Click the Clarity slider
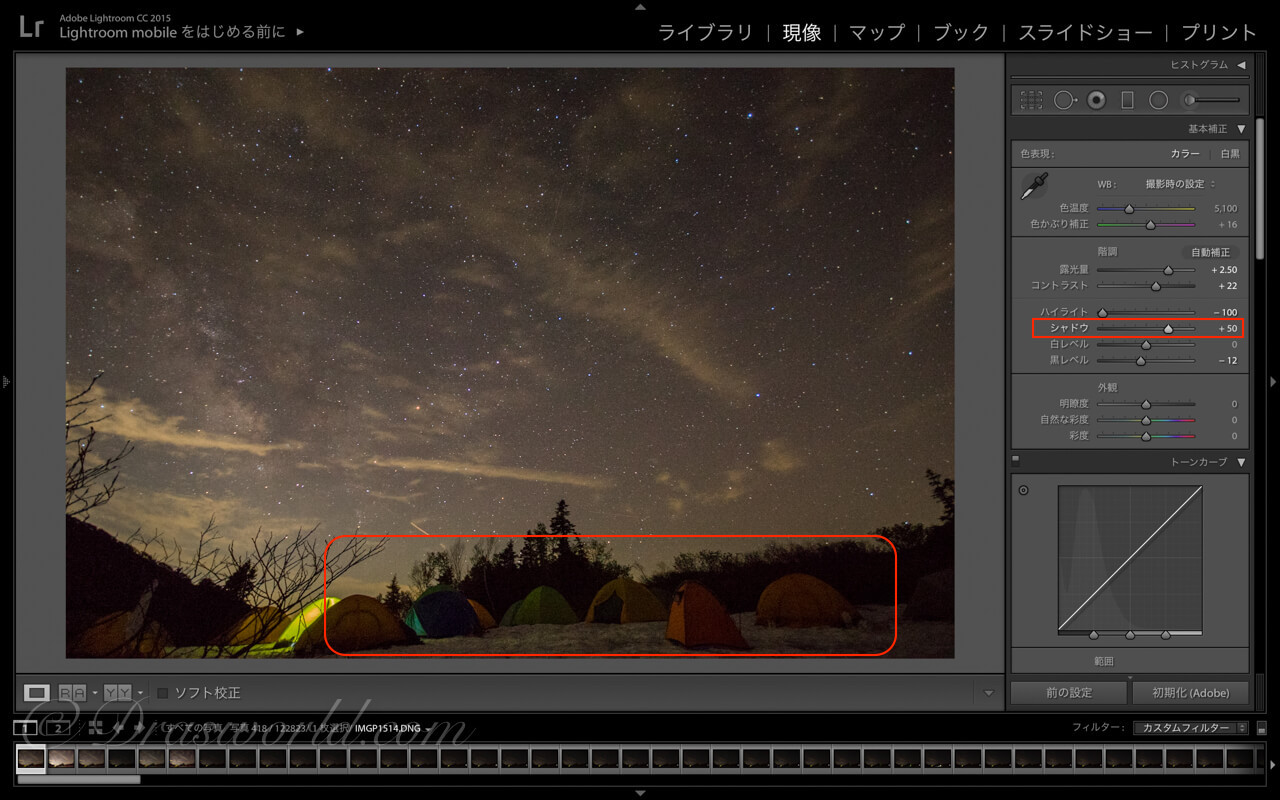The width and height of the screenshot is (1280, 800). [1146, 404]
